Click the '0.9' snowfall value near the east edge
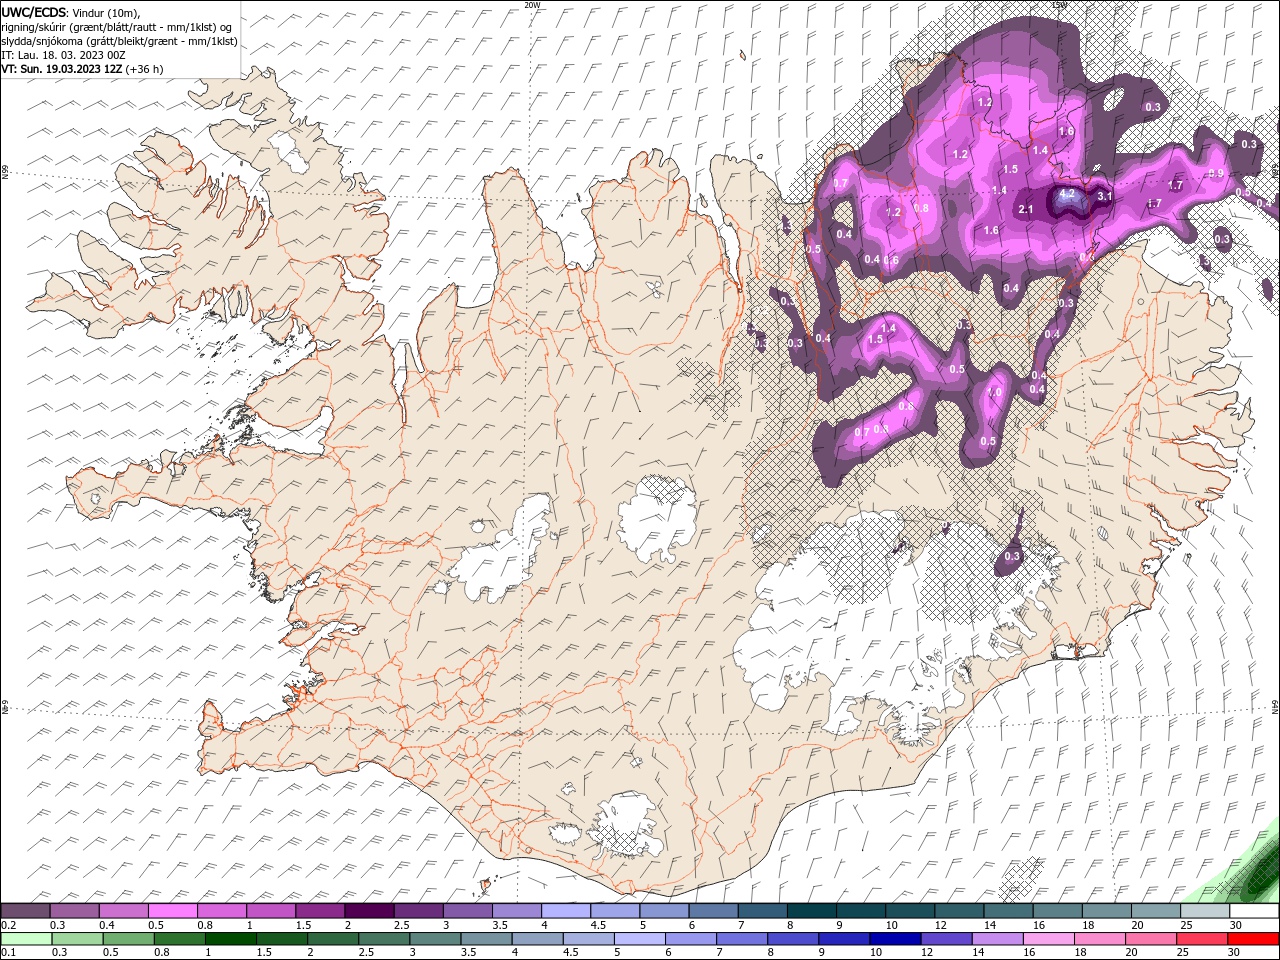This screenshot has width=1280, height=960. point(1216,174)
